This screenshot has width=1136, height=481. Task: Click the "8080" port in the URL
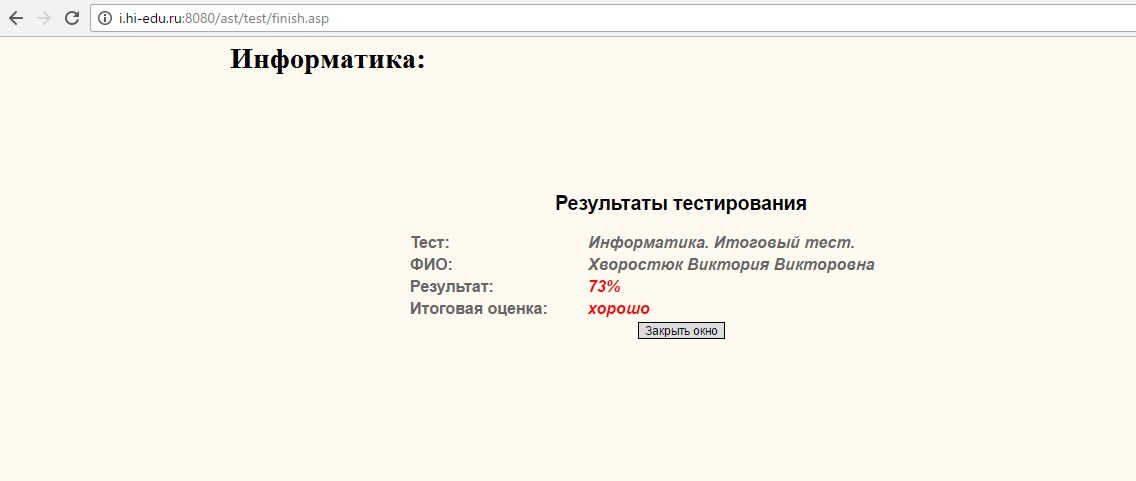(x=199, y=18)
